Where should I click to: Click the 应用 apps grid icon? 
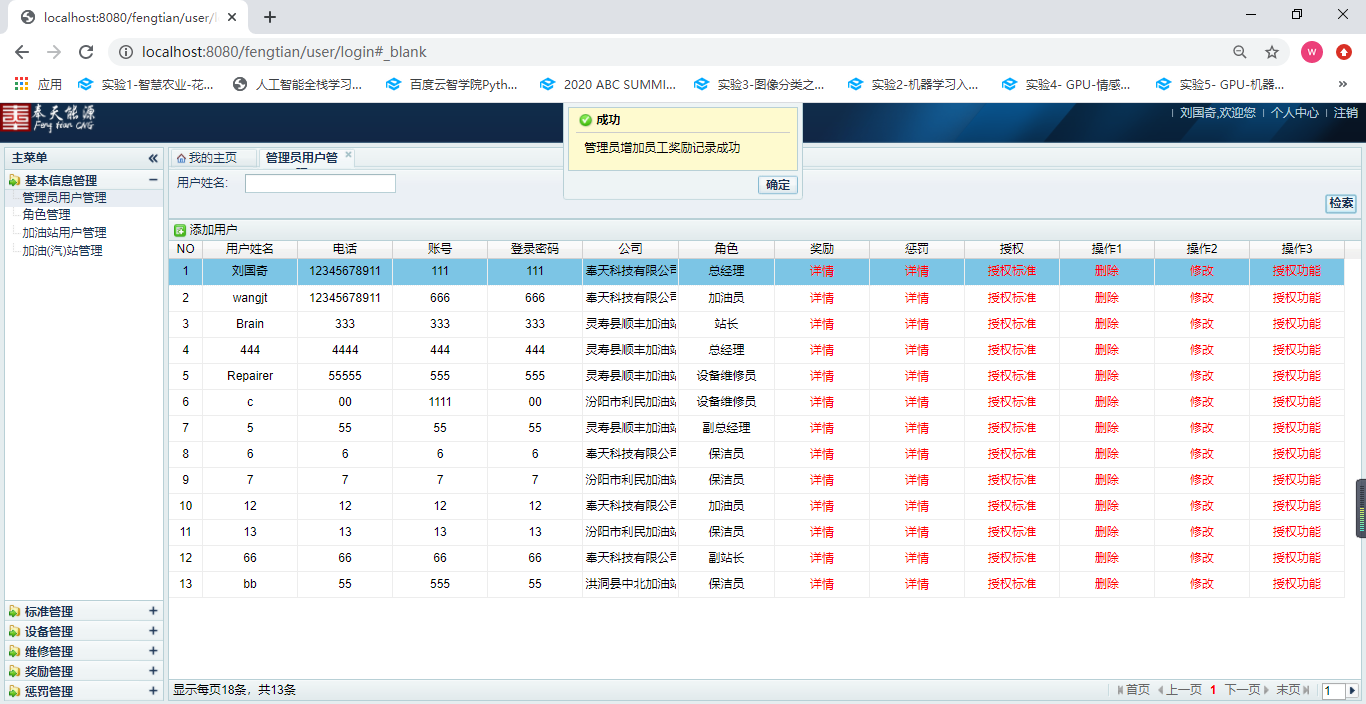21,84
